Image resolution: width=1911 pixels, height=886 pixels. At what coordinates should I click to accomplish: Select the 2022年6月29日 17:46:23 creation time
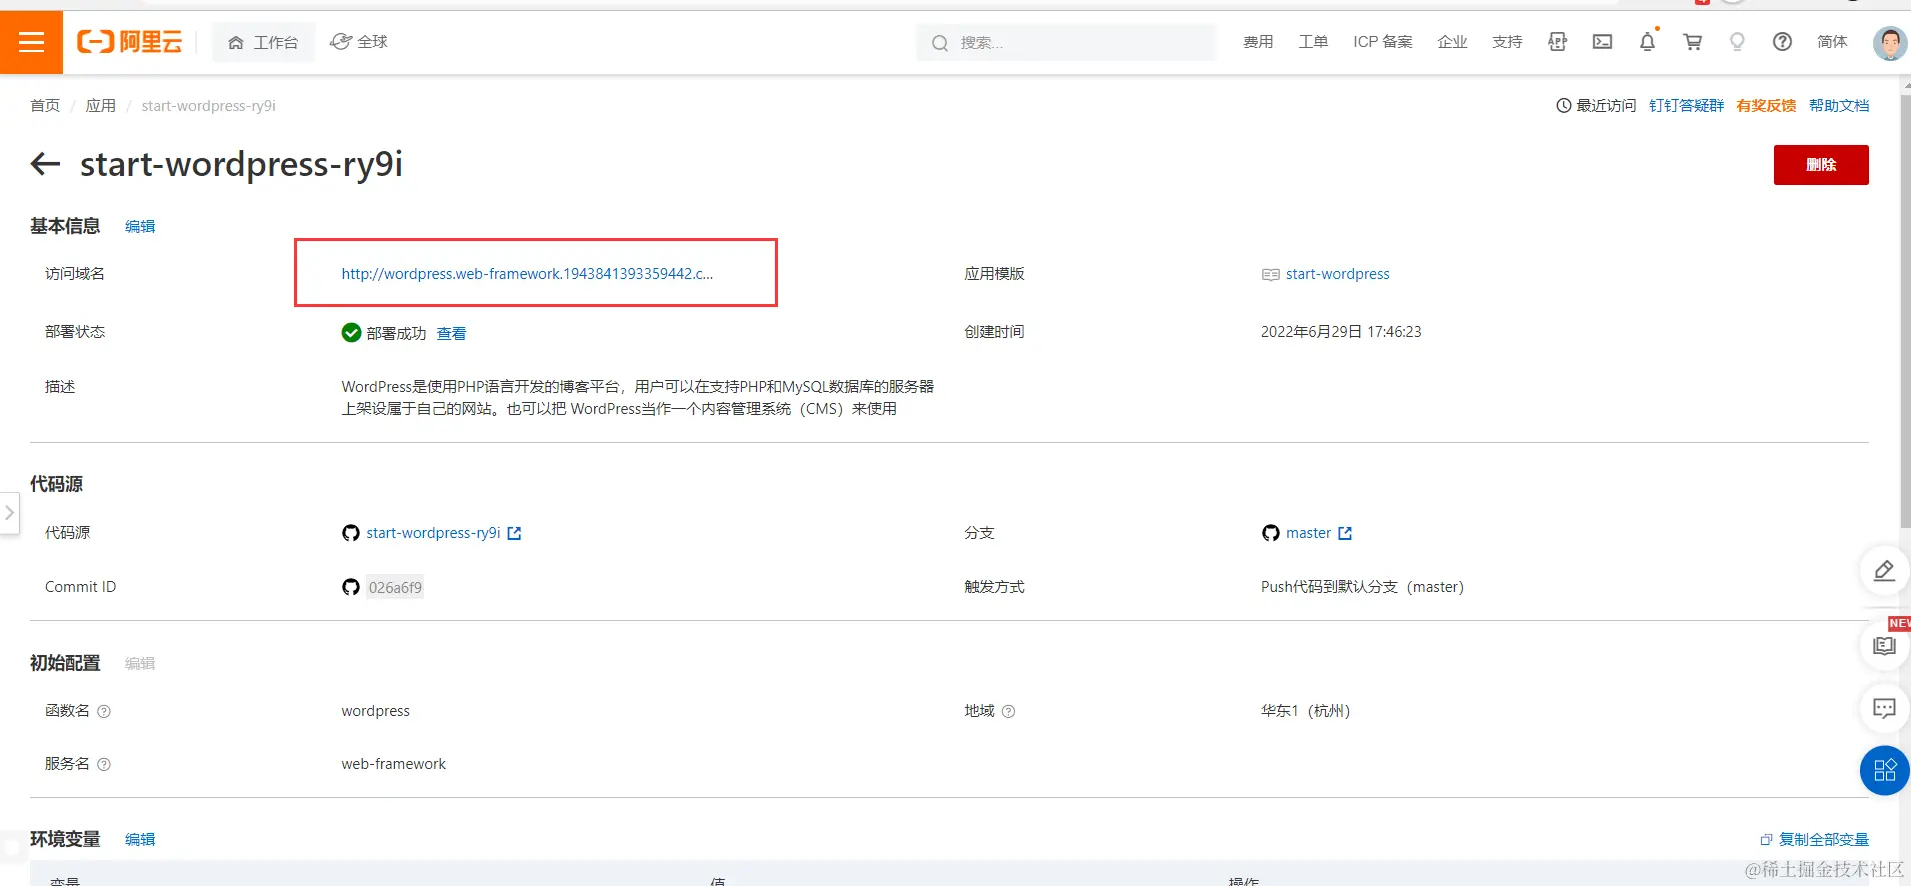(1341, 332)
